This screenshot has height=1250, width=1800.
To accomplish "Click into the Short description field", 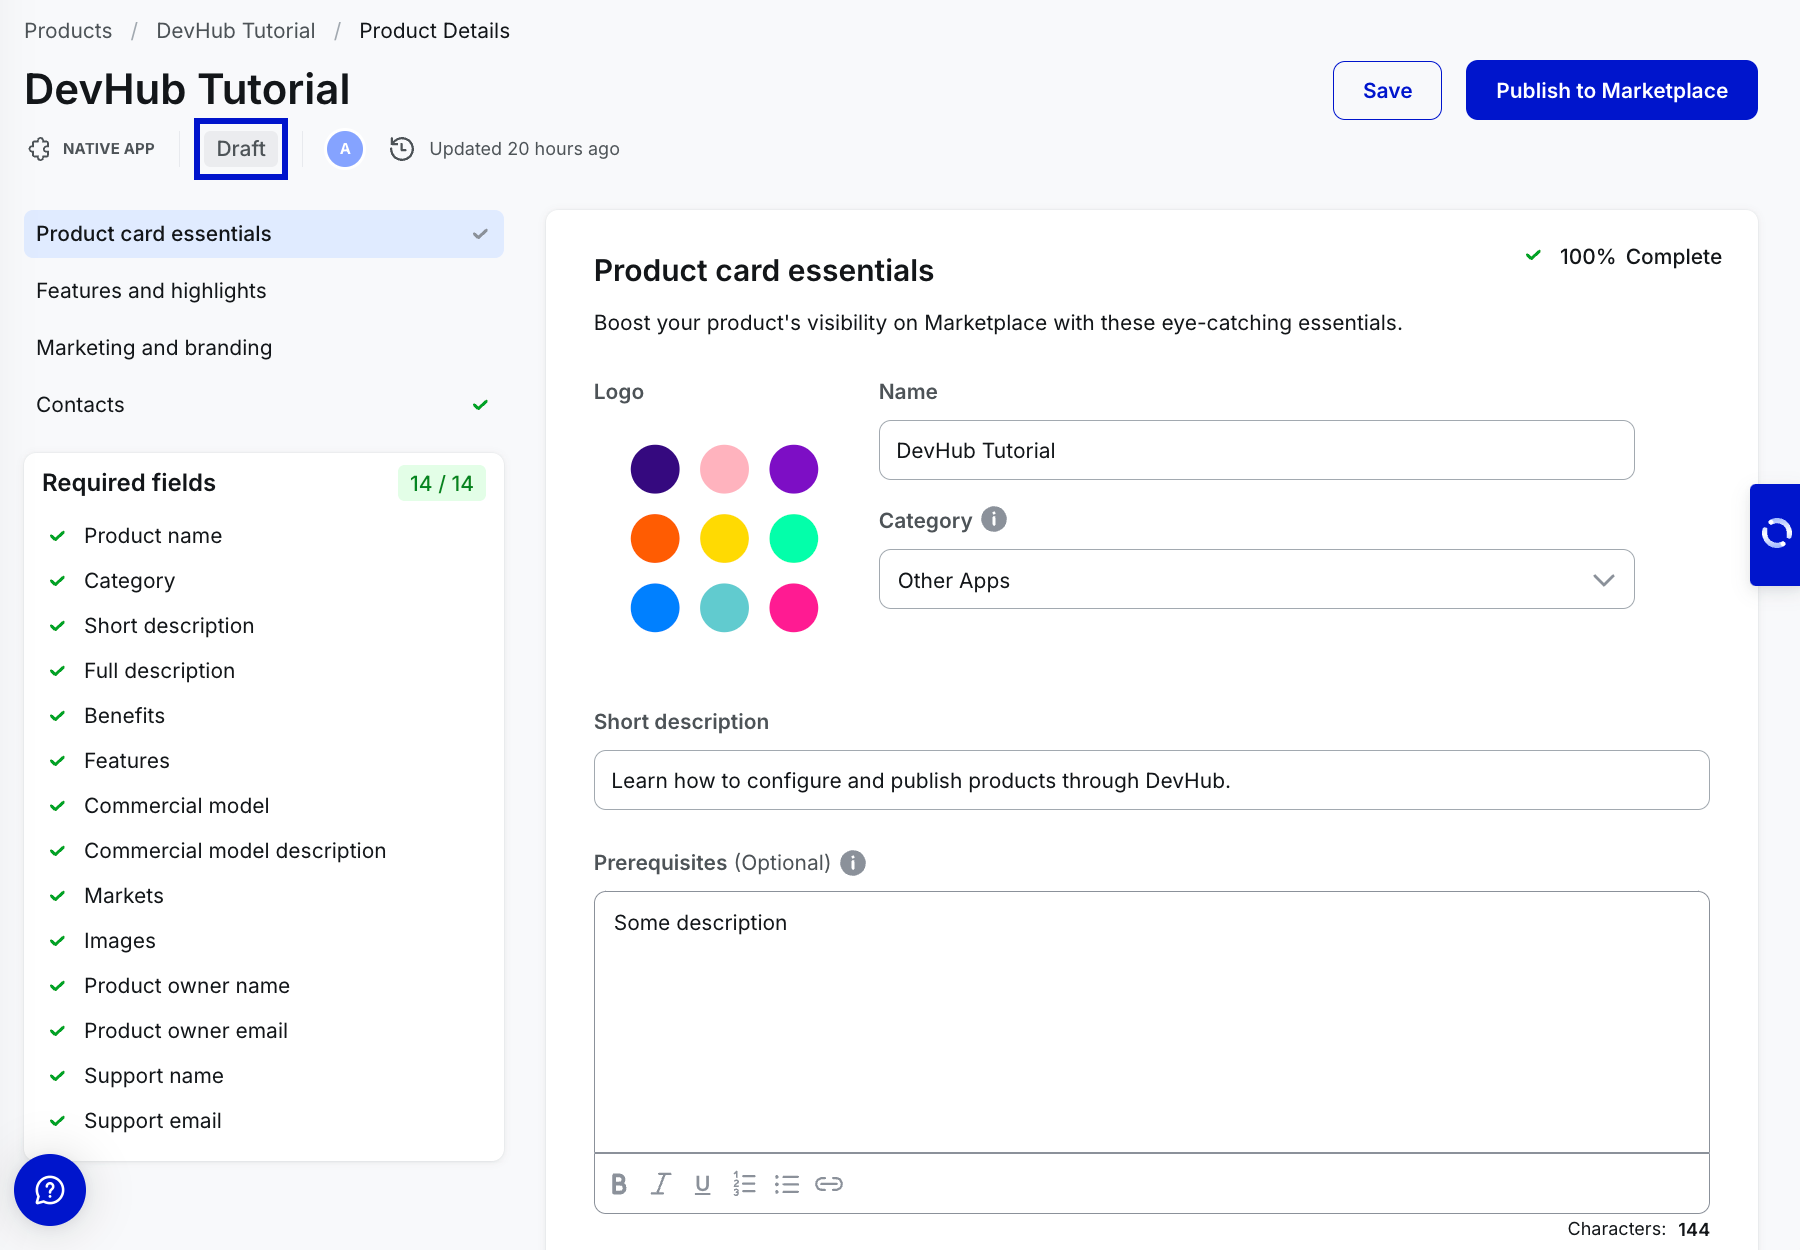I will point(1151,781).
